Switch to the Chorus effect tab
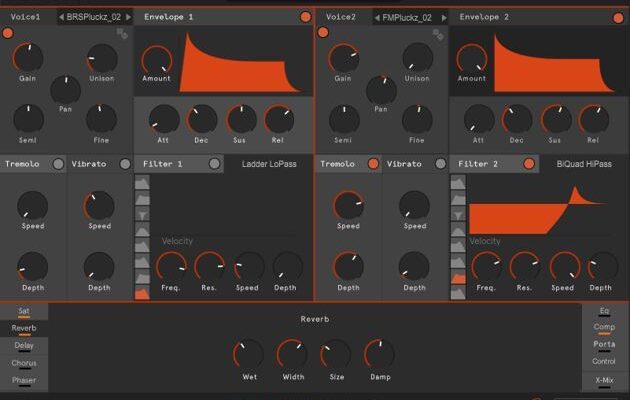The height and width of the screenshot is (400, 630). click(24, 363)
